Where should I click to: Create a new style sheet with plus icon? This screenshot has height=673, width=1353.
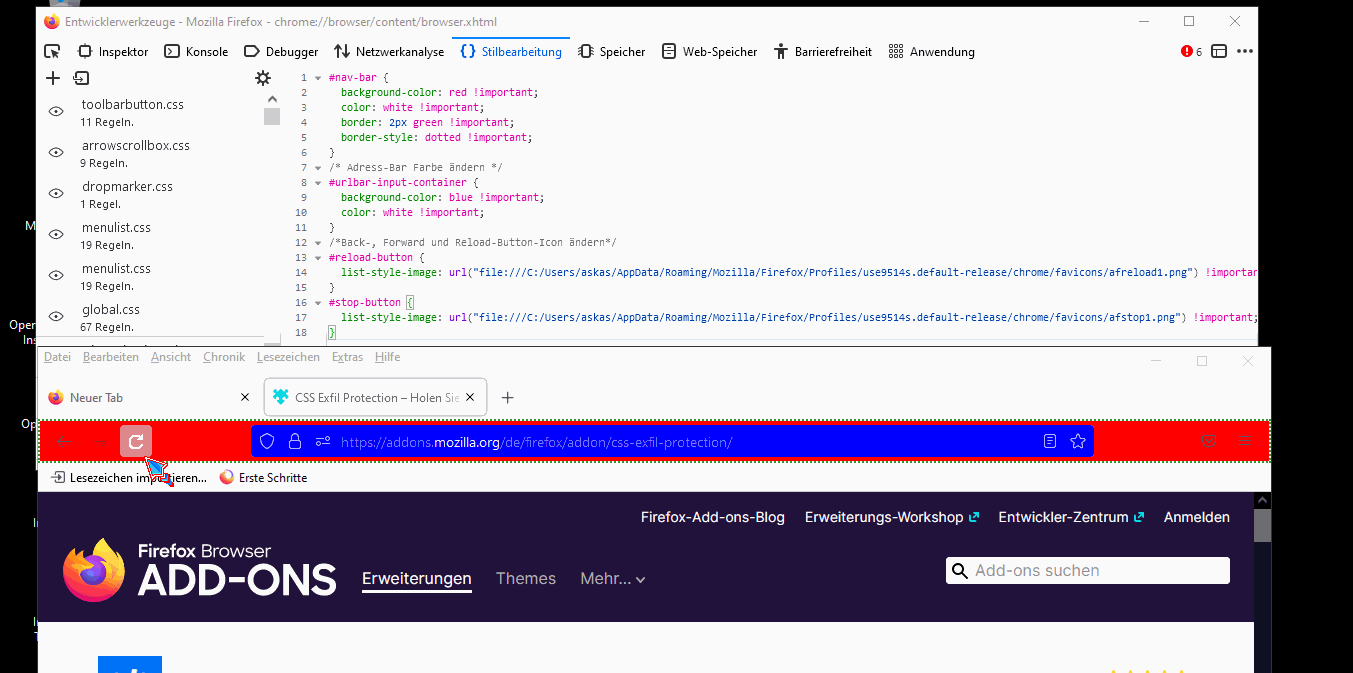(x=54, y=78)
